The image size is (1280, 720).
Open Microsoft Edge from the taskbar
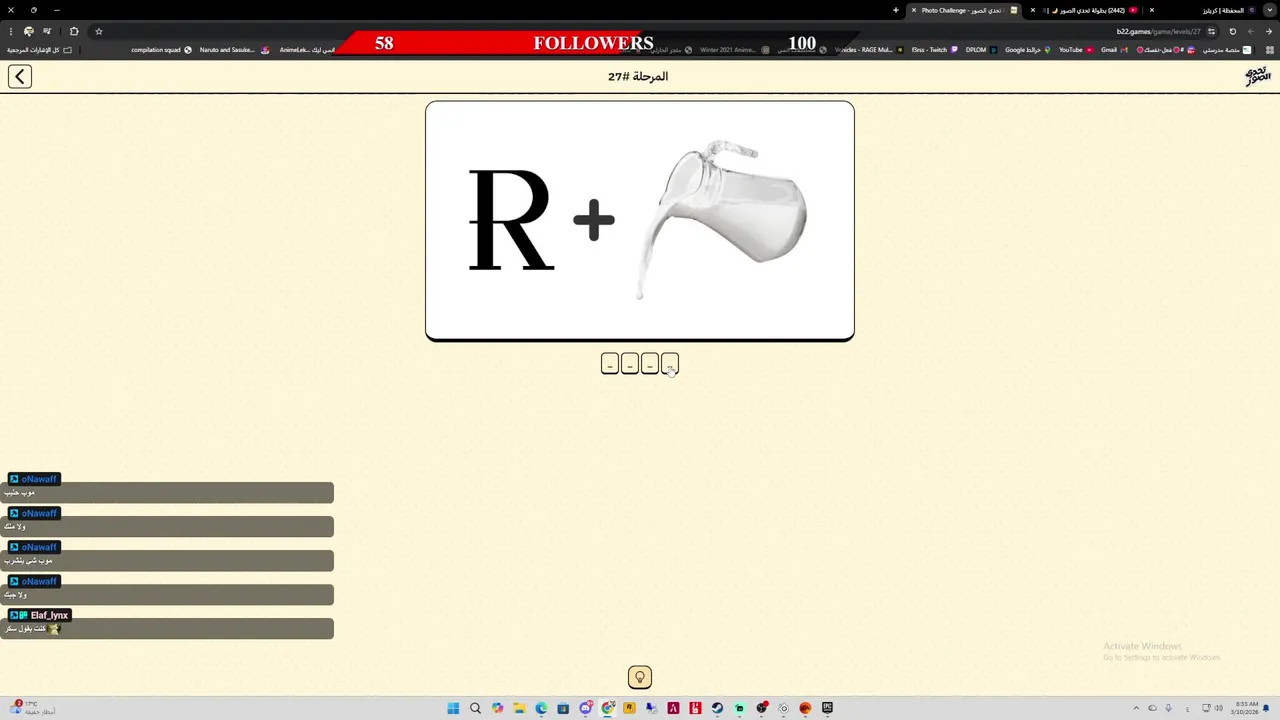point(541,708)
